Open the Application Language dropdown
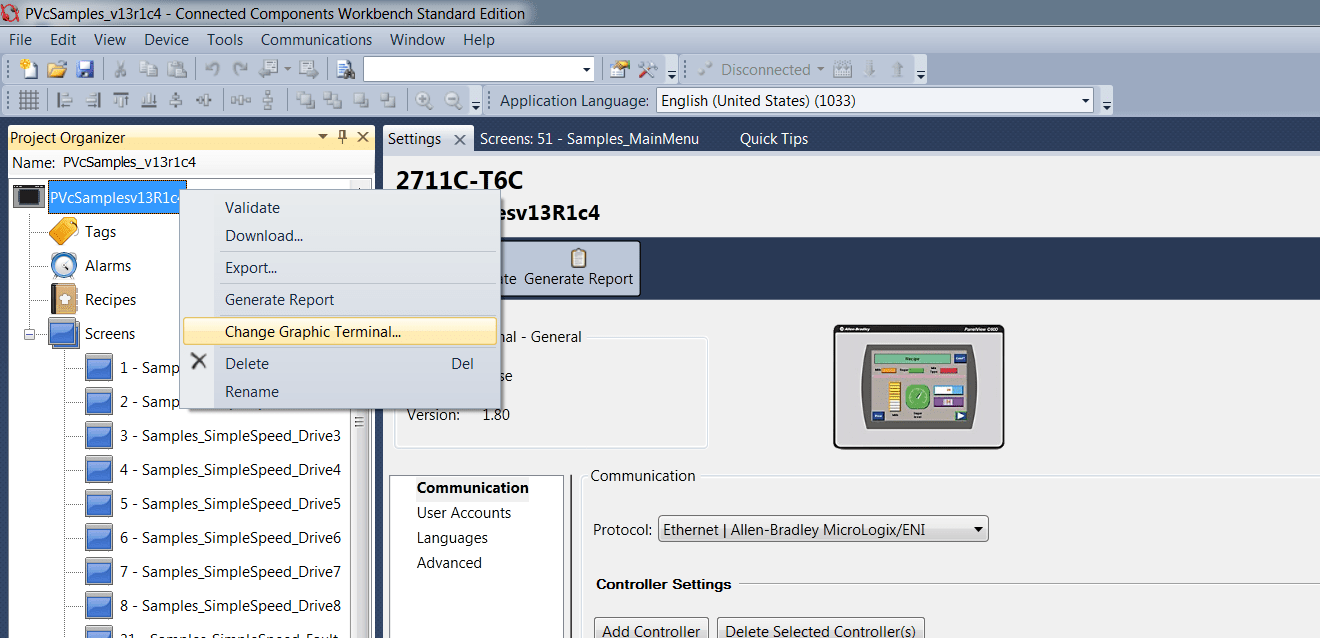The image size is (1320, 638). click(x=1084, y=100)
